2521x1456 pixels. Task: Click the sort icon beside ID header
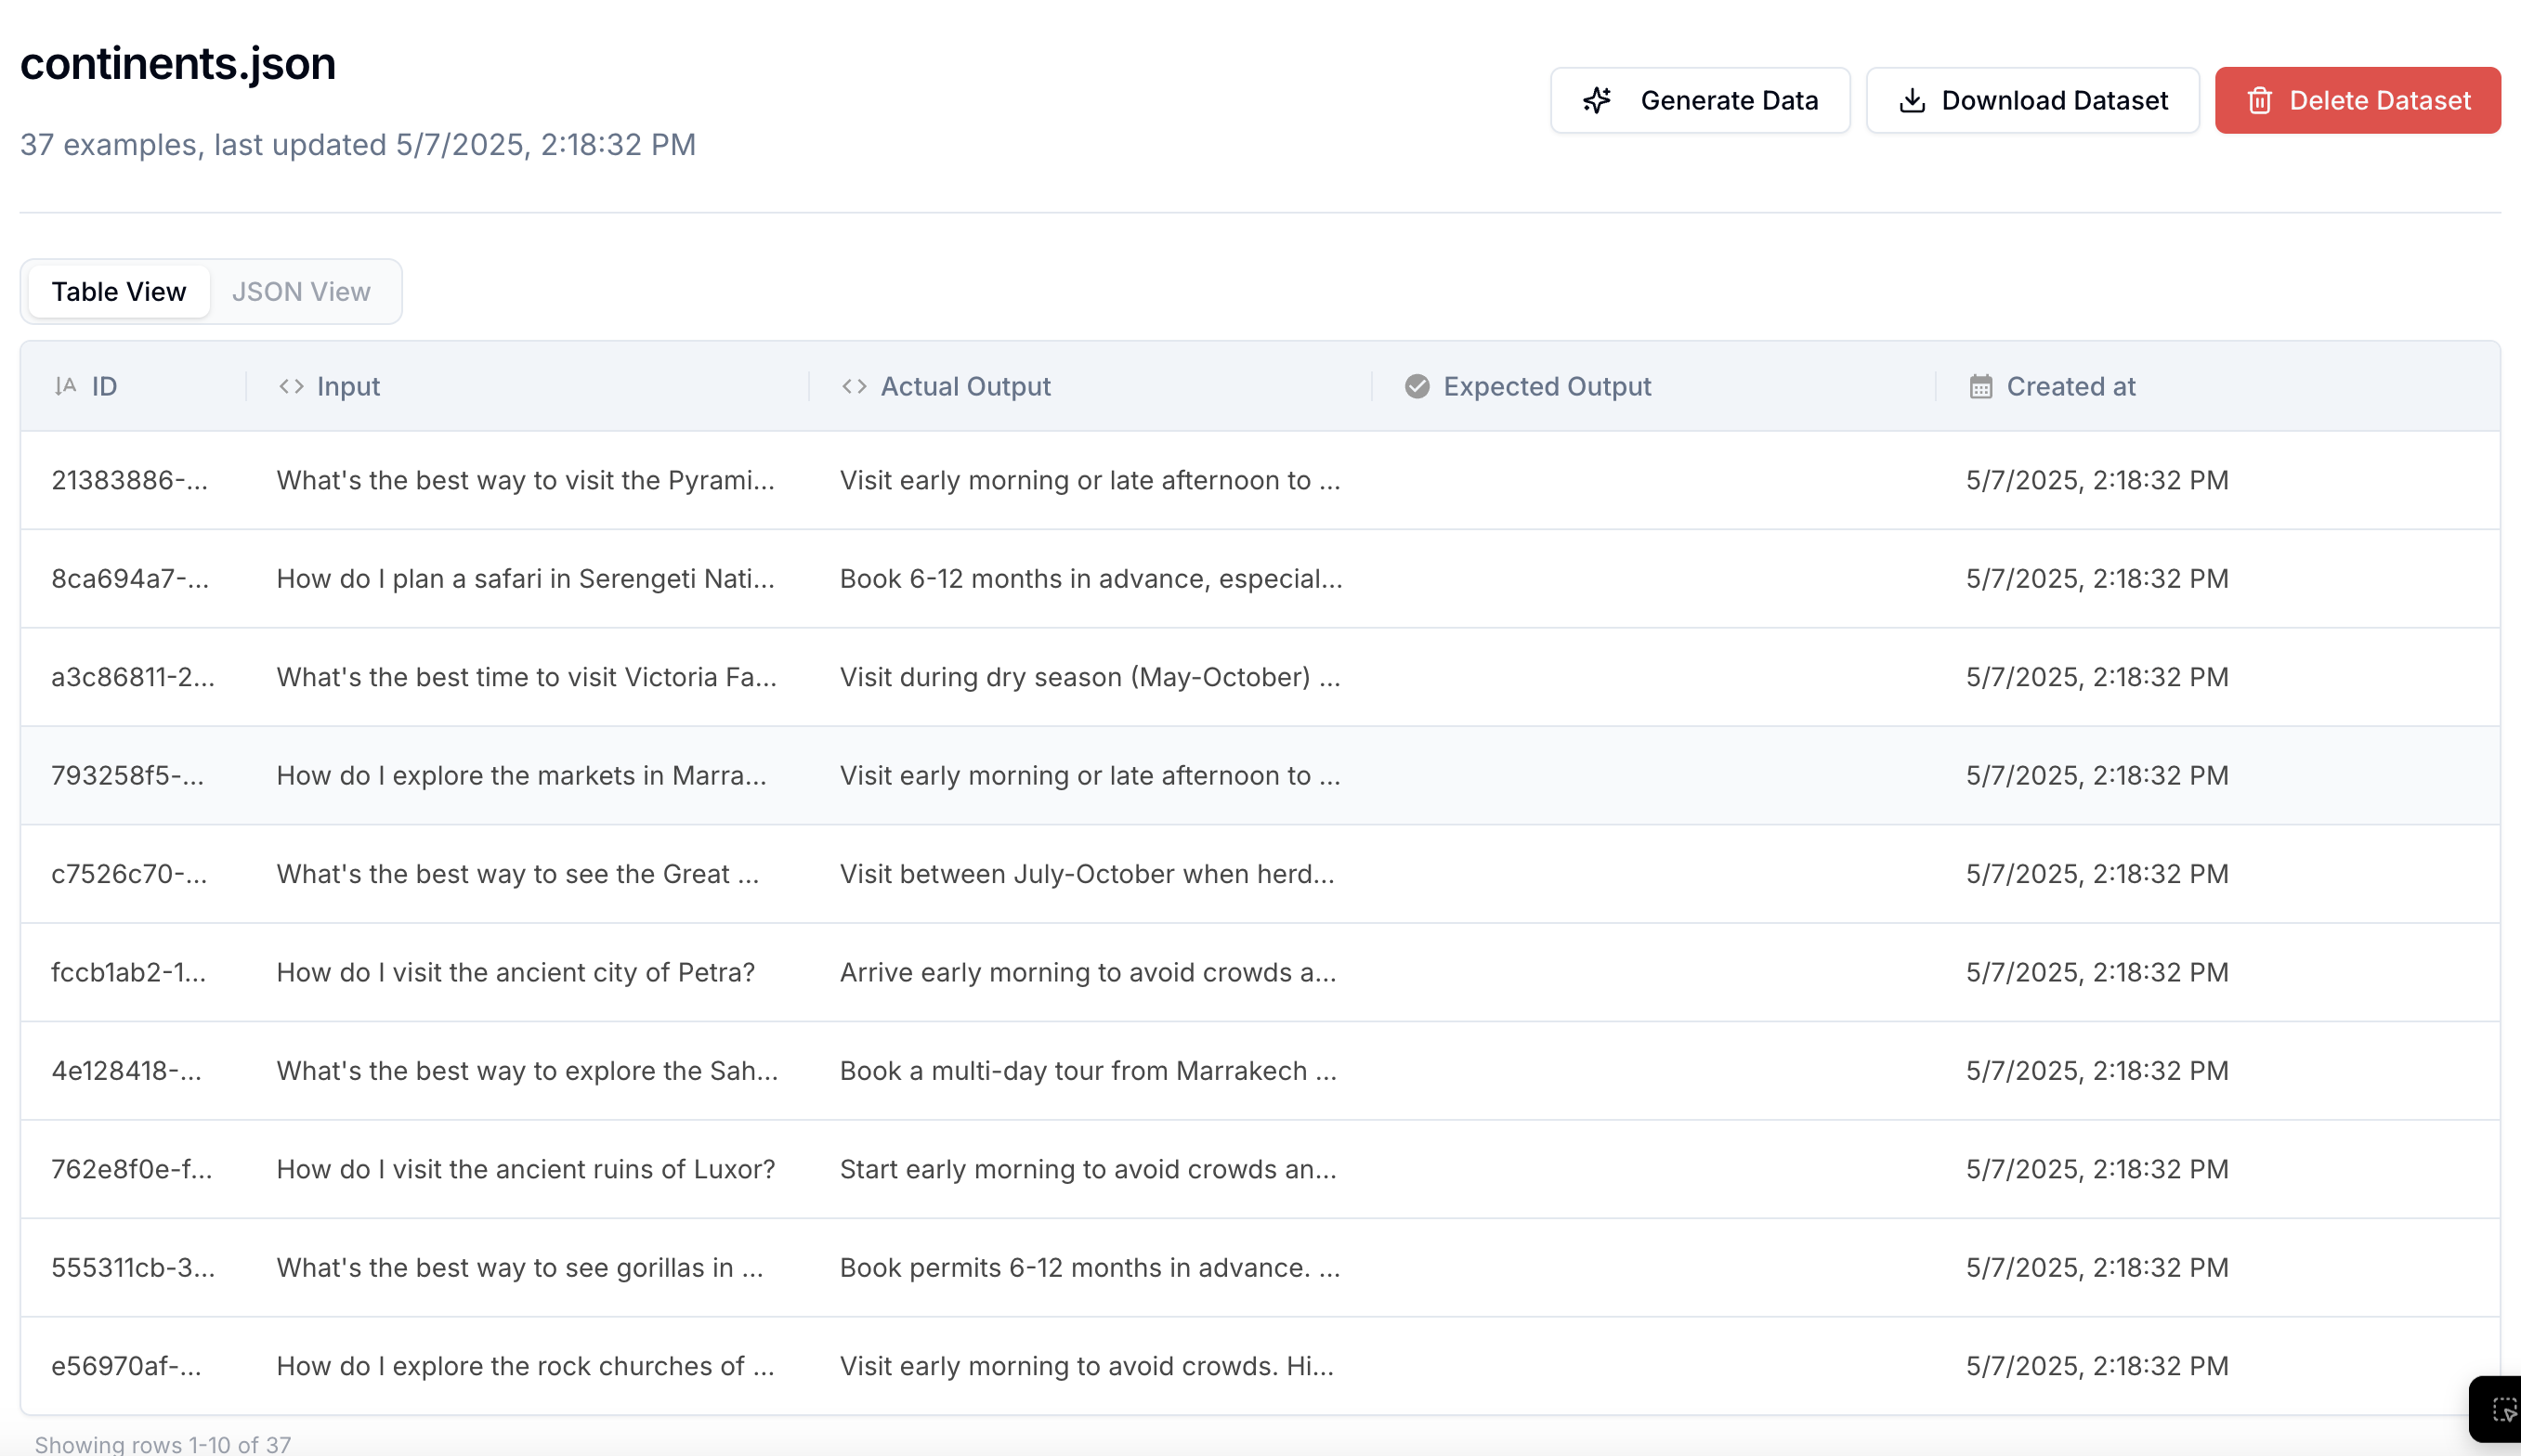65,386
